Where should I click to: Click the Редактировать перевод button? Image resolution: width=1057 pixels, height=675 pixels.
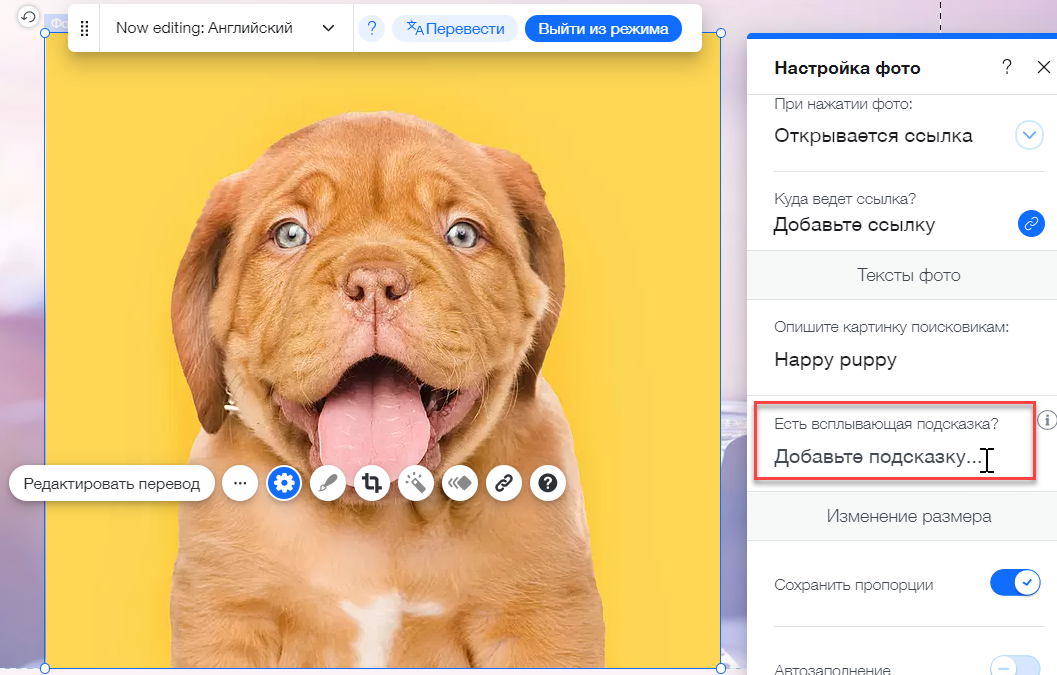pos(112,484)
